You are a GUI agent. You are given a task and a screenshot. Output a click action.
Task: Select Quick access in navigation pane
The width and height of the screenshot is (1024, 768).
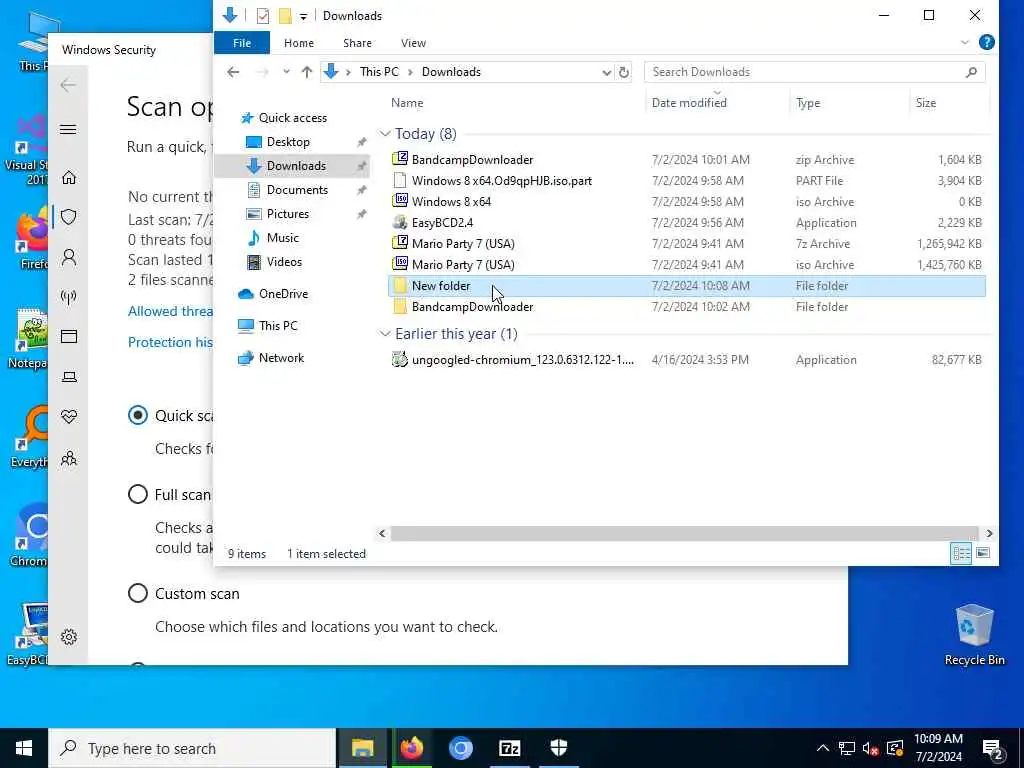tap(293, 118)
